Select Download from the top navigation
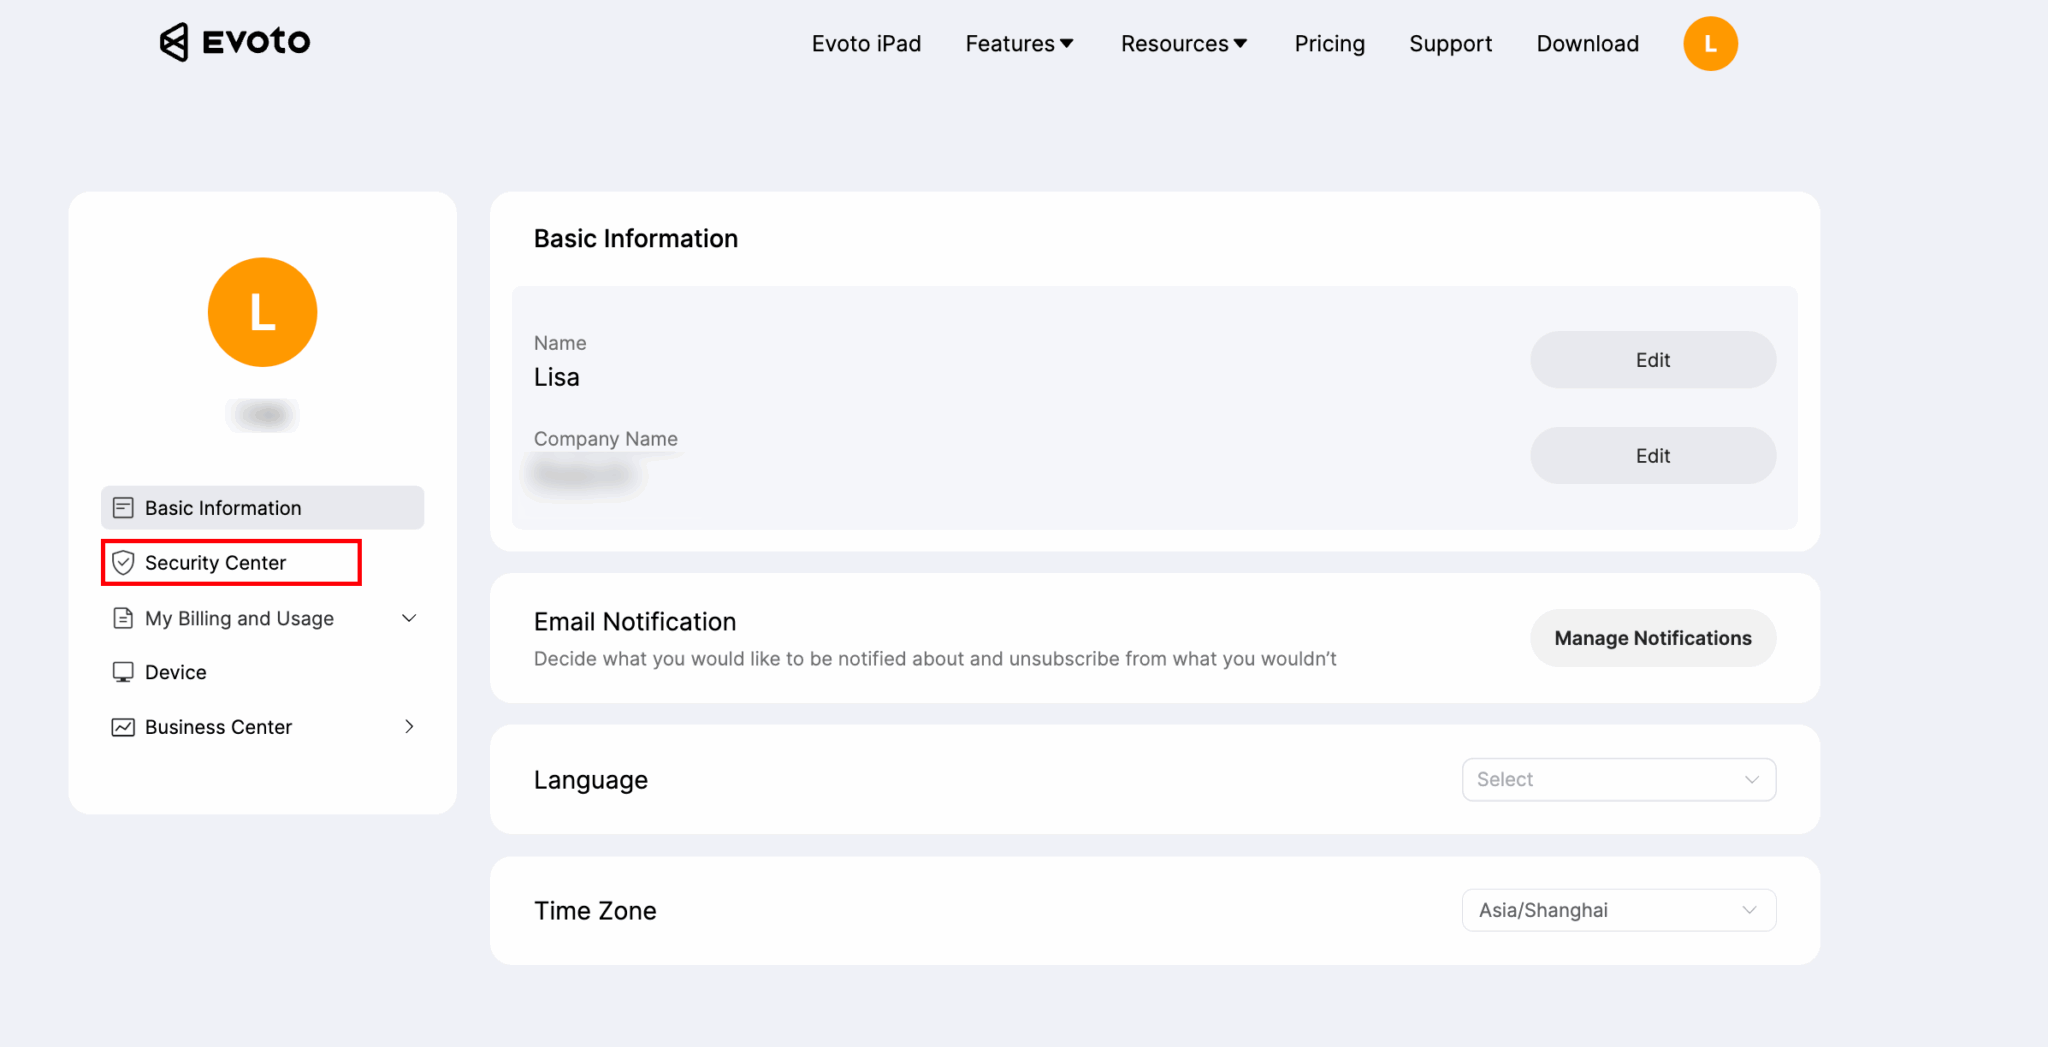The height and width of the screenshot is (1047, 2048). coord(1587,43)
